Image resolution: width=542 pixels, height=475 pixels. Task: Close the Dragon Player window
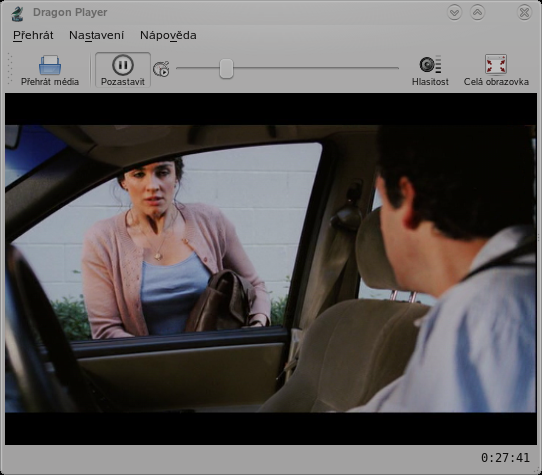point(524,13)
